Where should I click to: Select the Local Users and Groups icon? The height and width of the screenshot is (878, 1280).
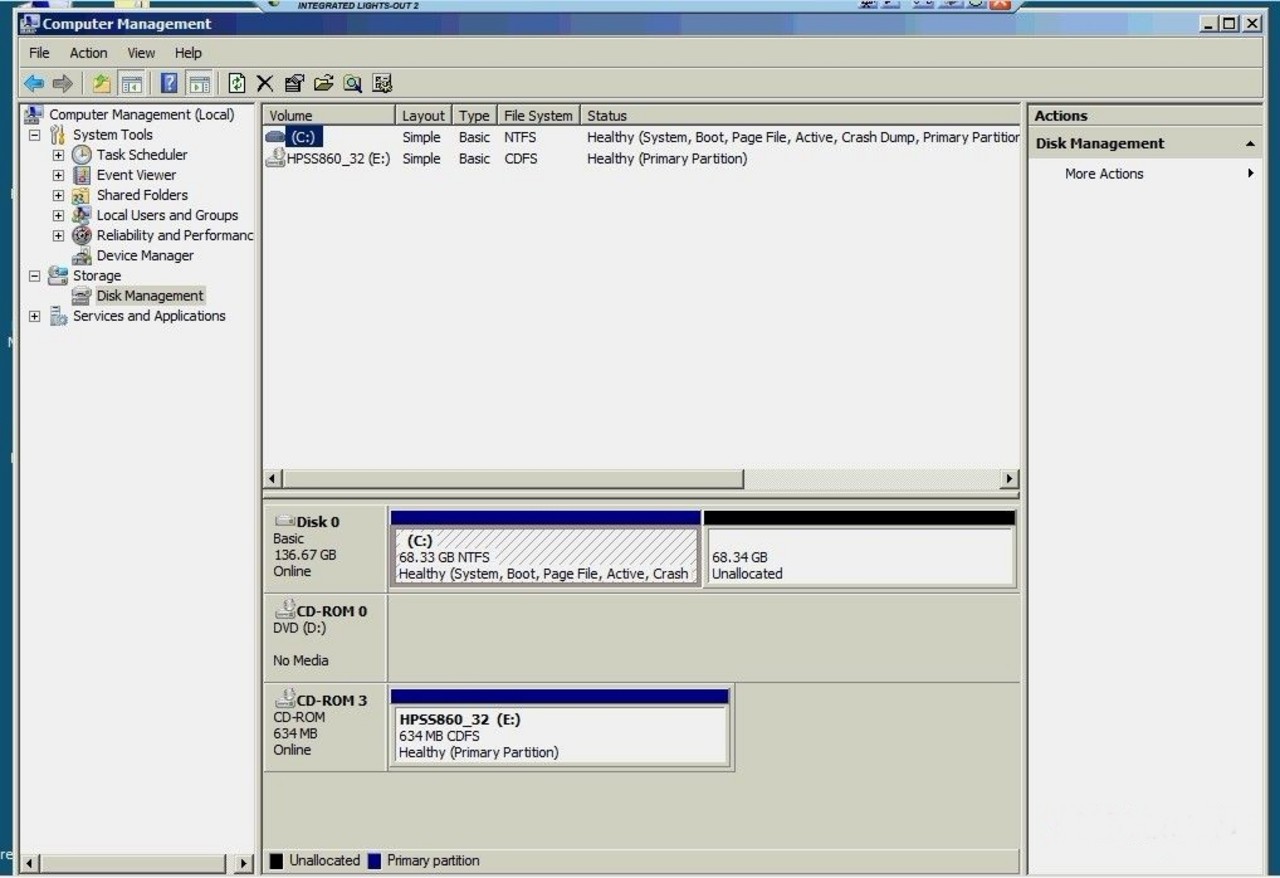[82, 215]
